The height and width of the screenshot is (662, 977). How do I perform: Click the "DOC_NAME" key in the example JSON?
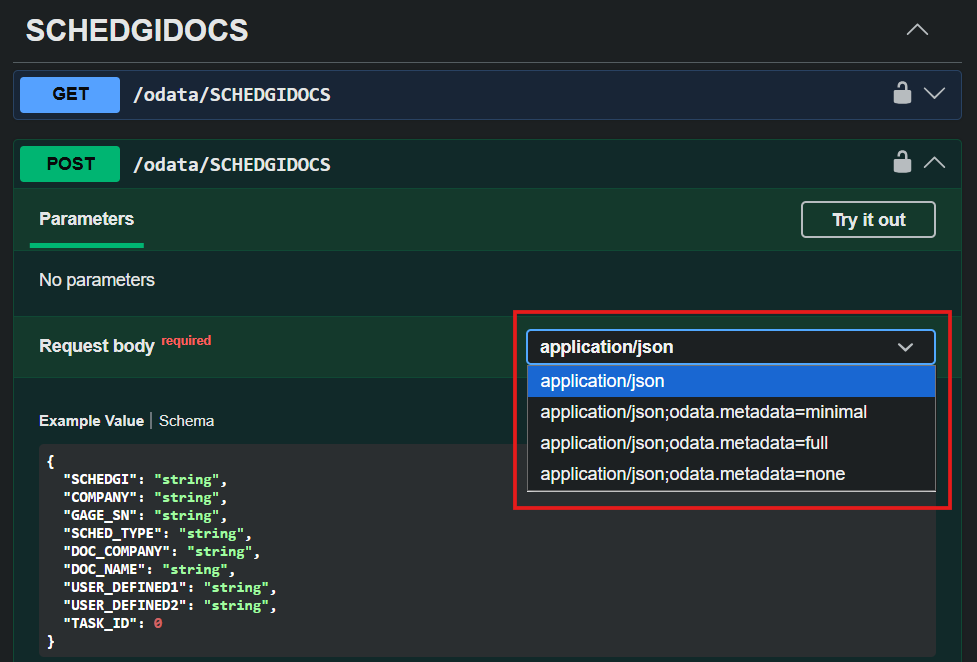[104, 570]
